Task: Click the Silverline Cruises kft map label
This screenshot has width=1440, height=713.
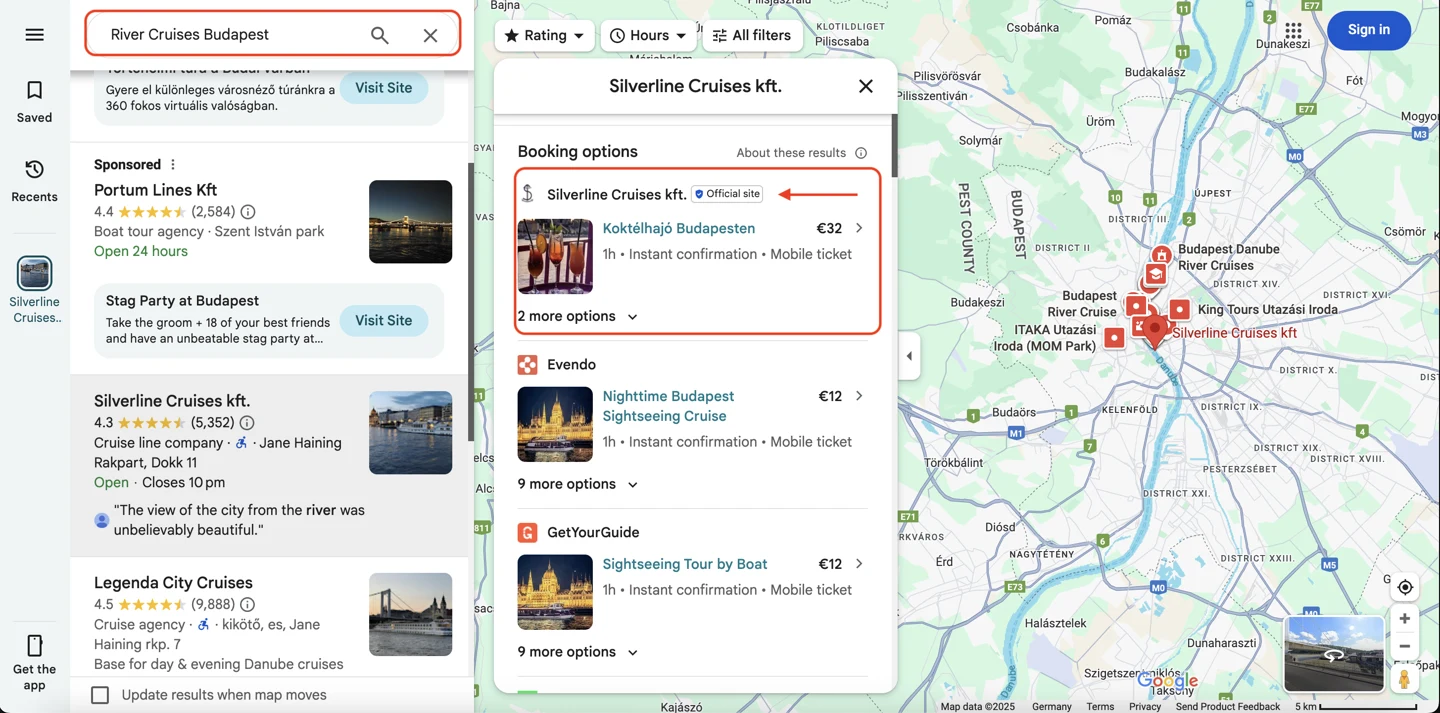Action: tap(1234, 333)
